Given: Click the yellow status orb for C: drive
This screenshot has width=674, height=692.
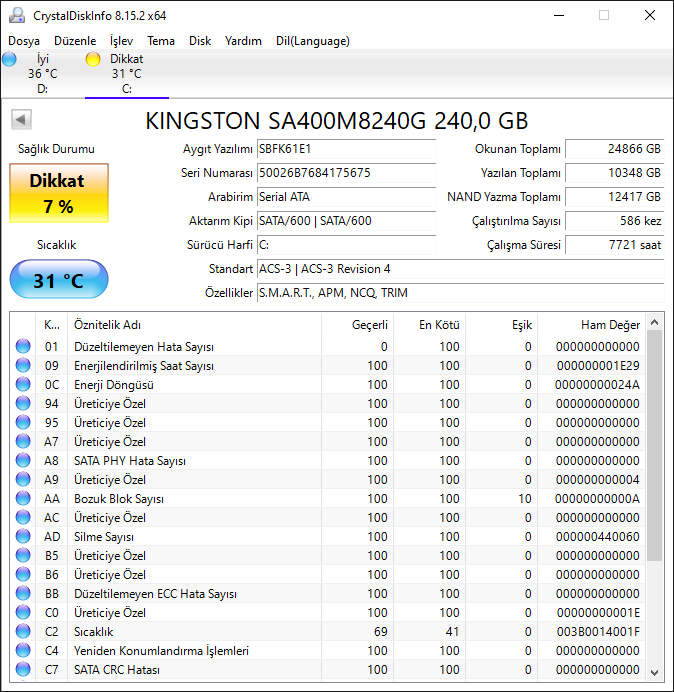Looking at the screenshot, I should point(93,59).
